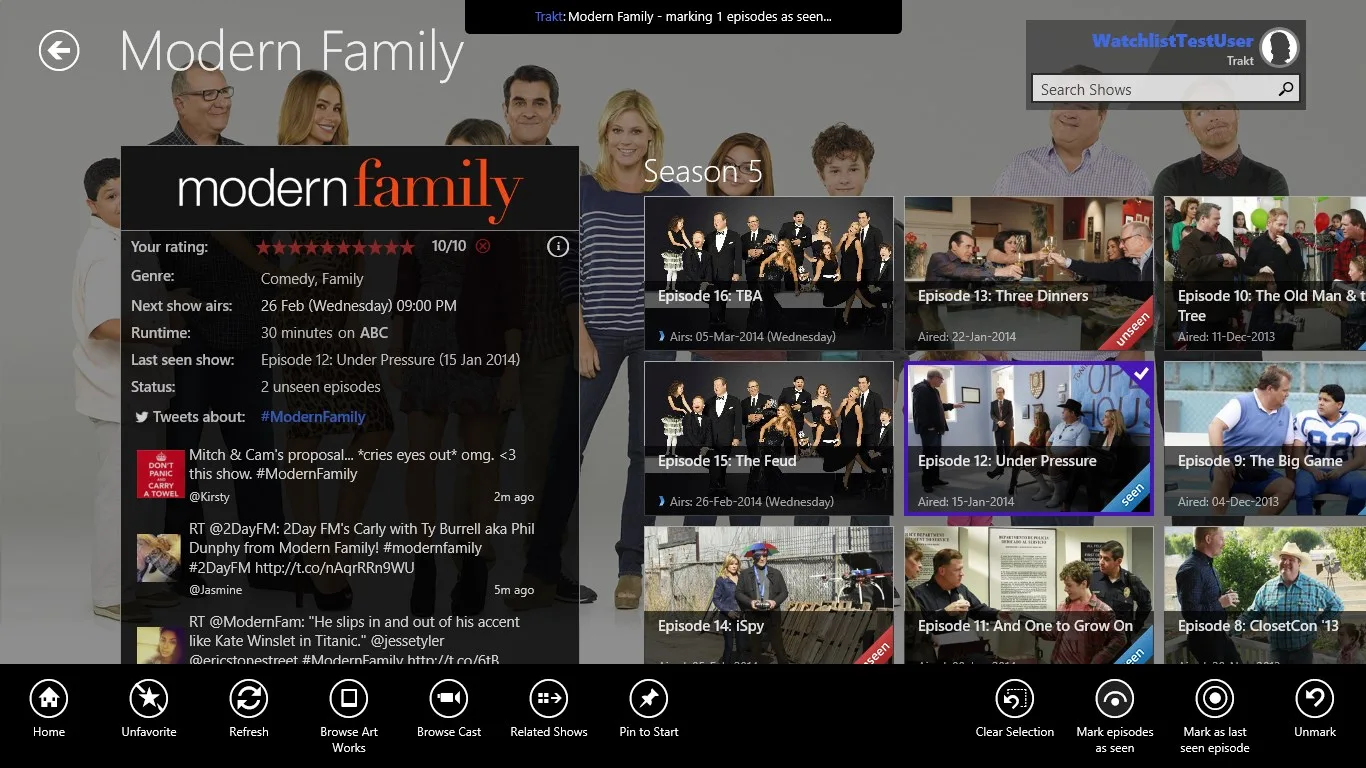The height and width of the screenshot is (768, 1366).
Task: Click the ABC network name
Action: [374, 333]
